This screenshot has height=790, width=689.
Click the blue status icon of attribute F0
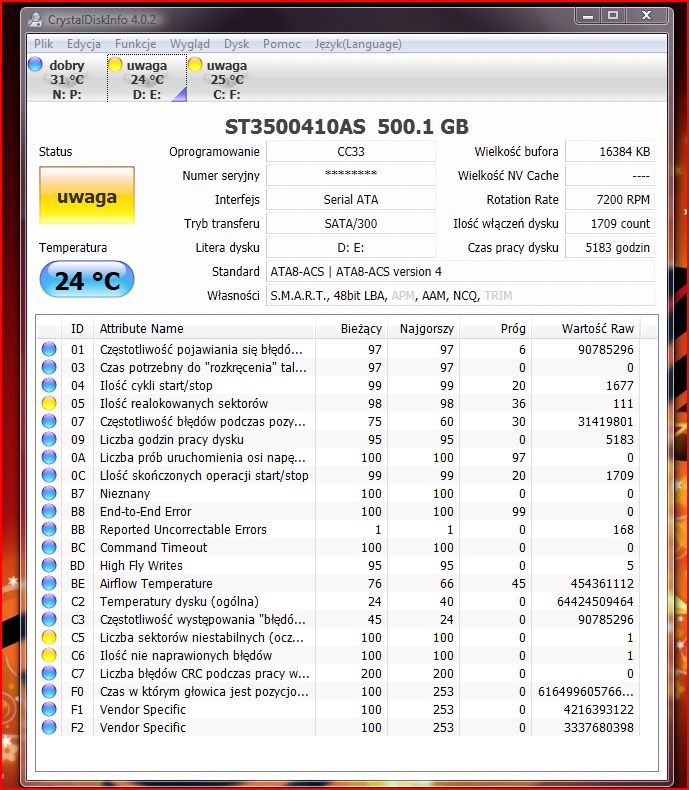pyautogui.click(x=49, y=691)
